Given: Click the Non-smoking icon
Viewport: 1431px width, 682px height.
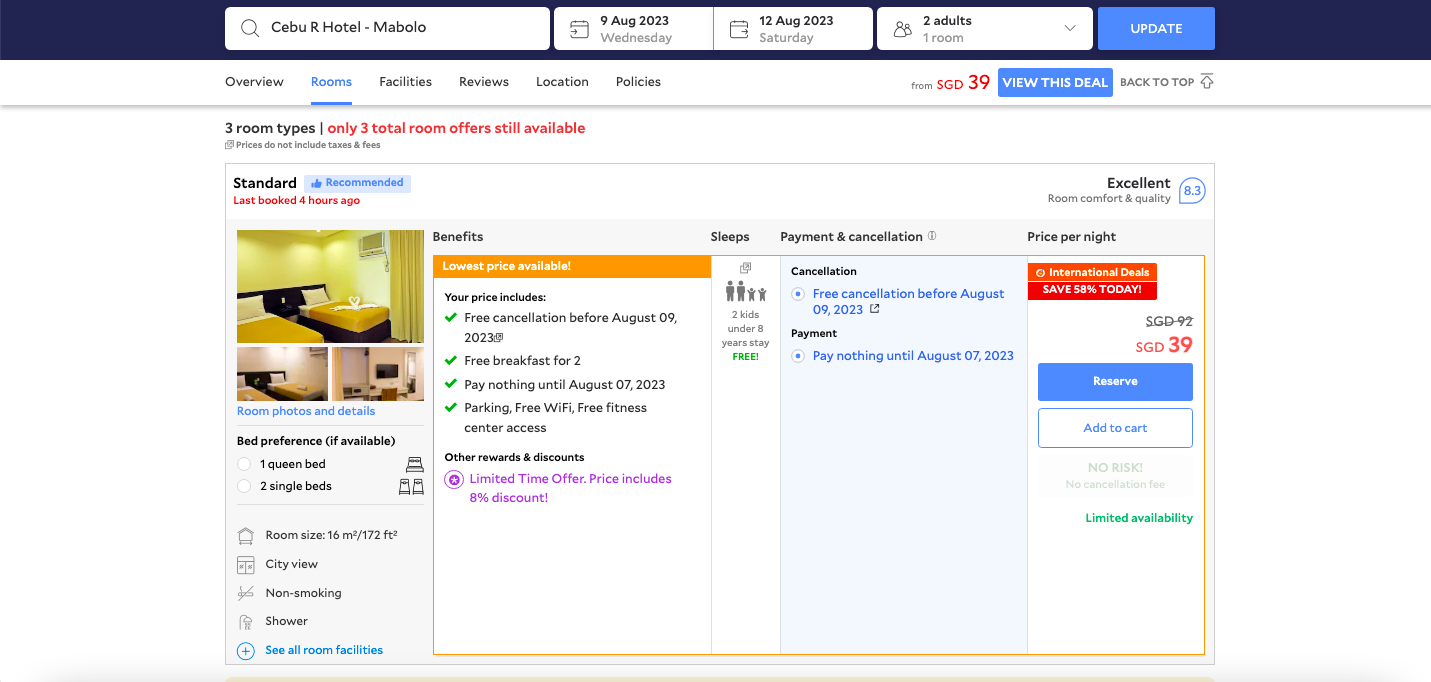Looking at the screenshot, I should 246,593.
